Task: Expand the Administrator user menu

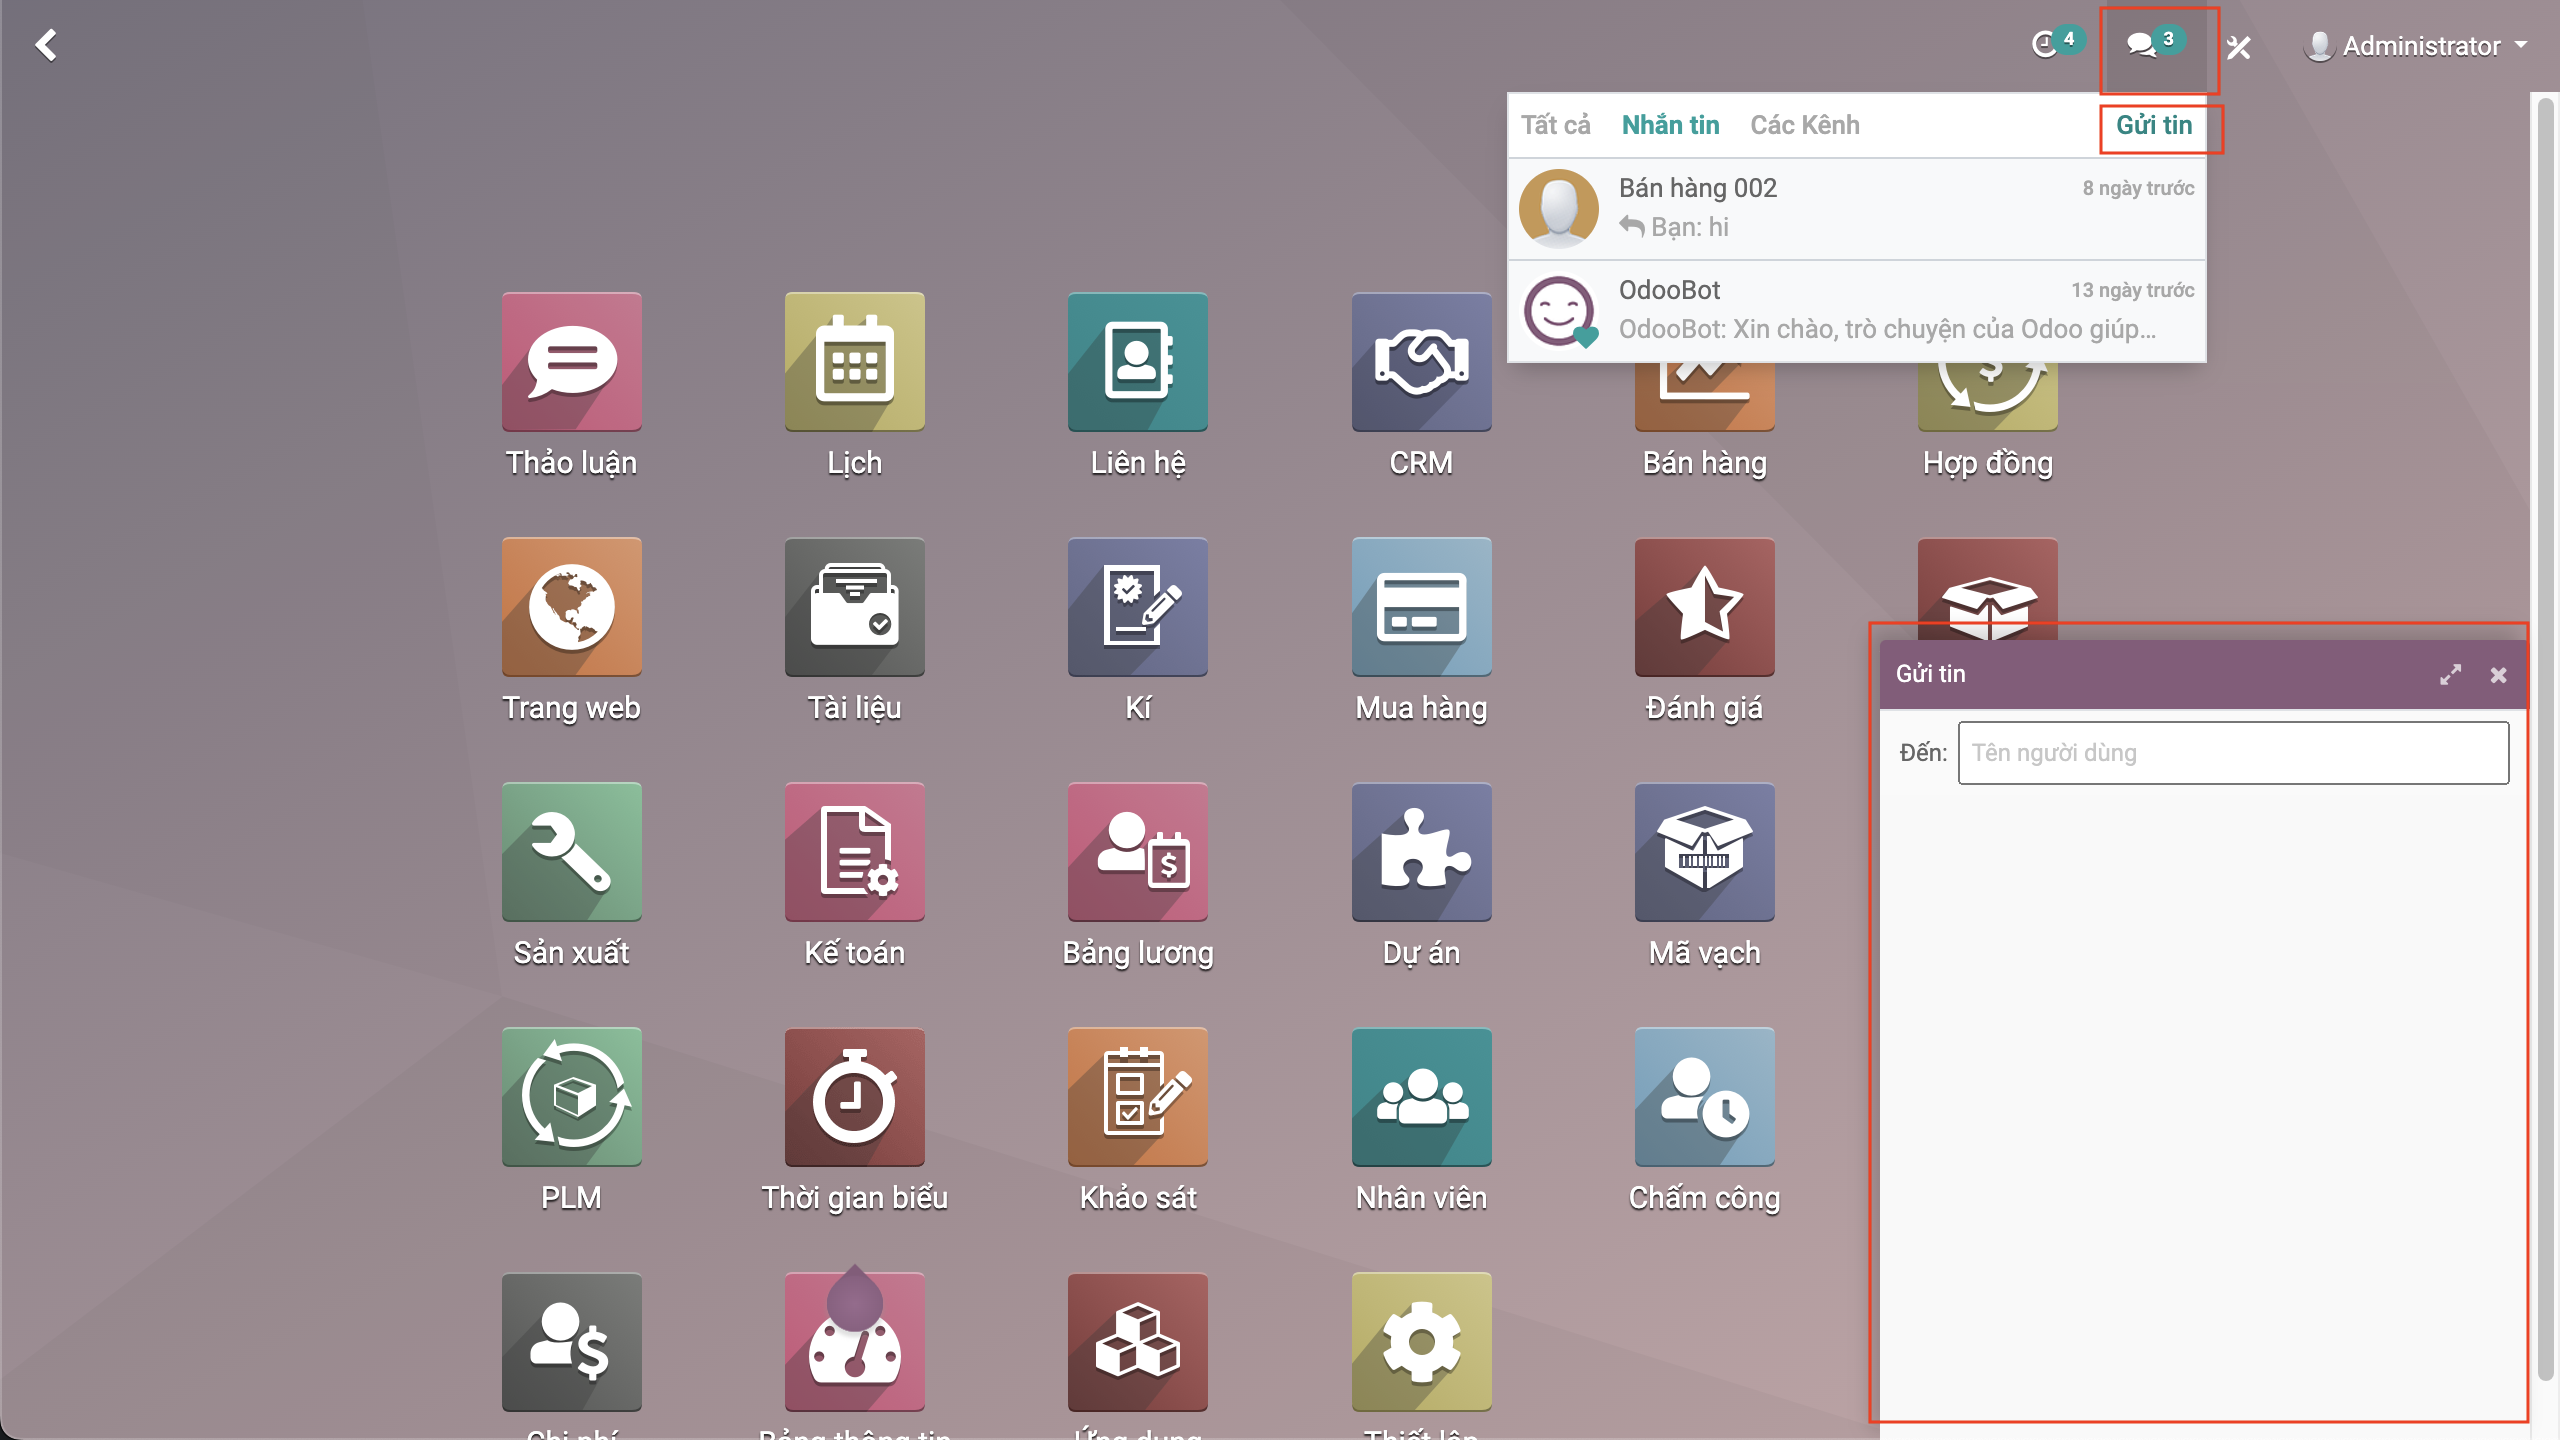Action: click(2415, 46)
